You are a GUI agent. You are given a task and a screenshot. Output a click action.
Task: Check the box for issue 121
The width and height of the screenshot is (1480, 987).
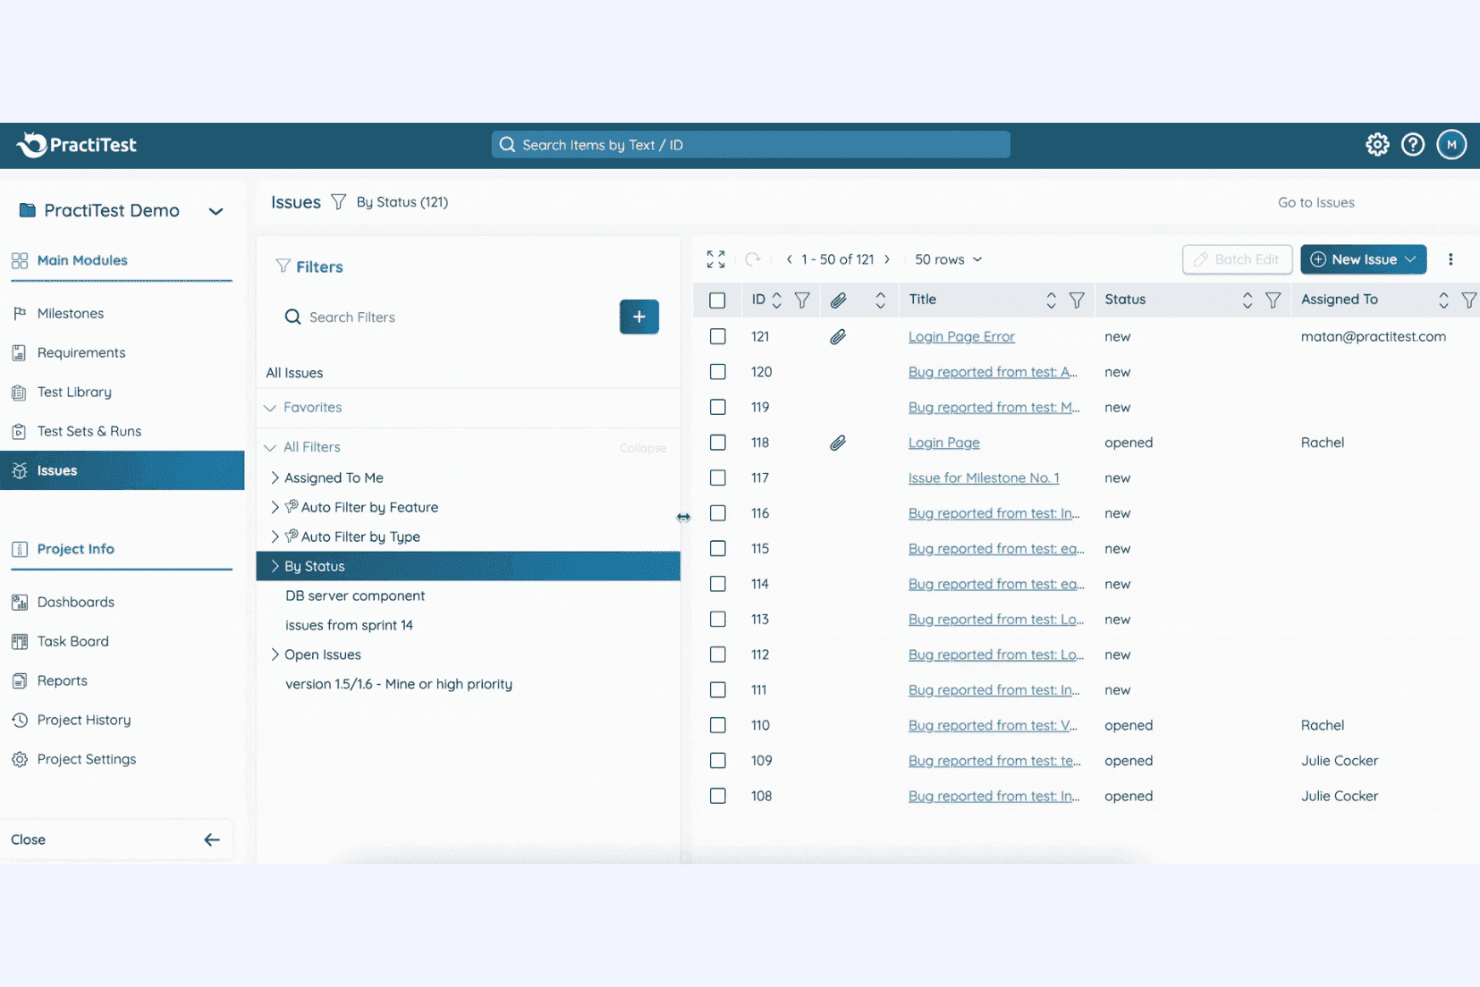[717, 337]
